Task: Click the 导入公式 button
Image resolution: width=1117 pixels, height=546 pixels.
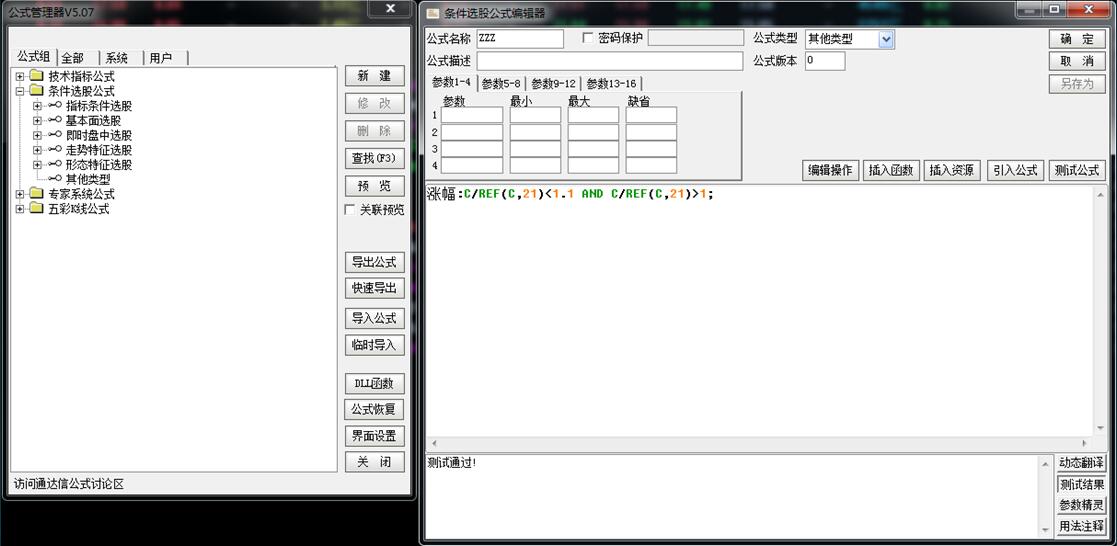Action: (x=375, y=318)
